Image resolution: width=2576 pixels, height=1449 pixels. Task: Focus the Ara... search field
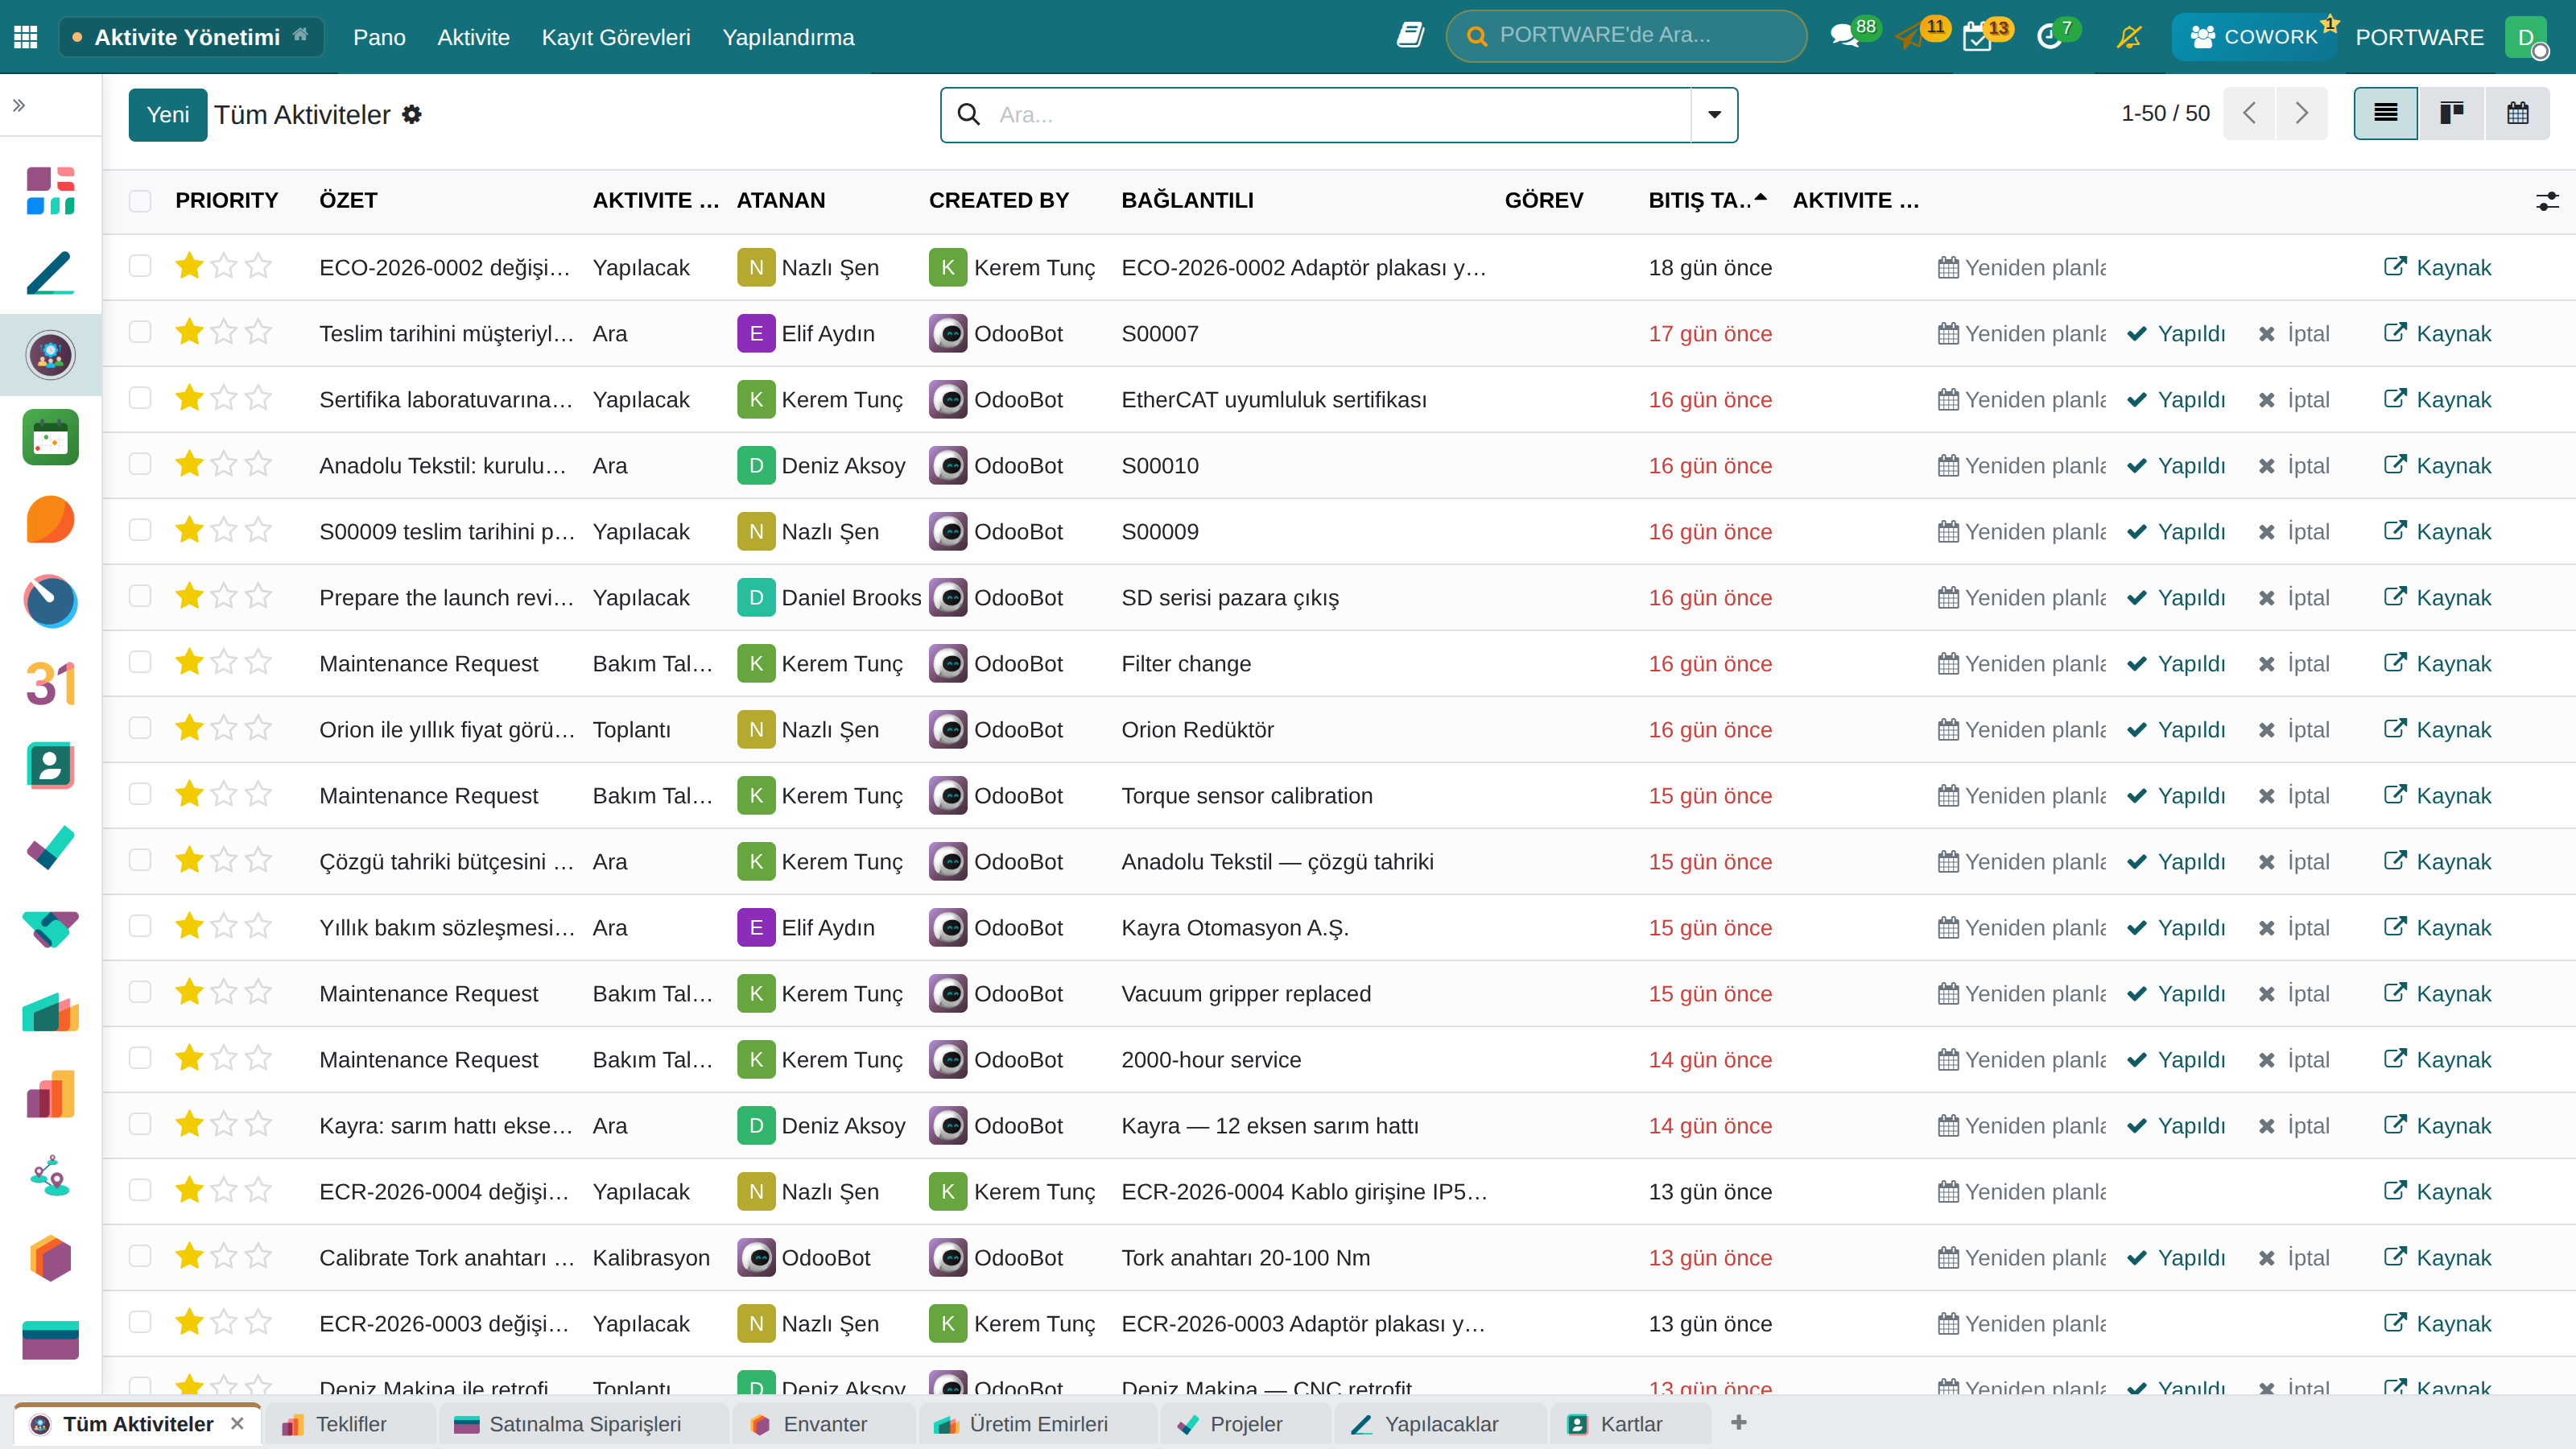[1340, 115]
